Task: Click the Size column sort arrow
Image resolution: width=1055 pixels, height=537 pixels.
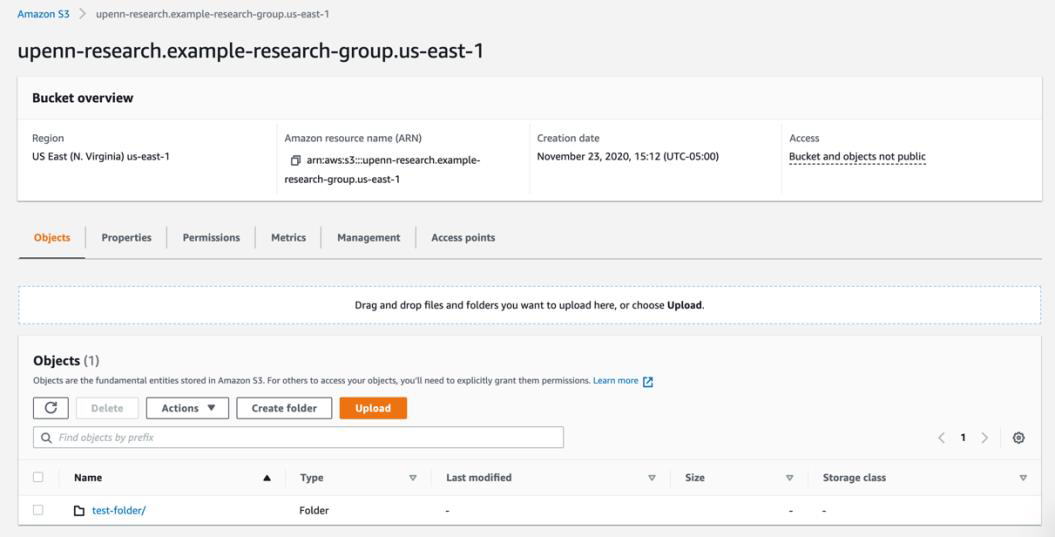Action: (x=789, y=478)
